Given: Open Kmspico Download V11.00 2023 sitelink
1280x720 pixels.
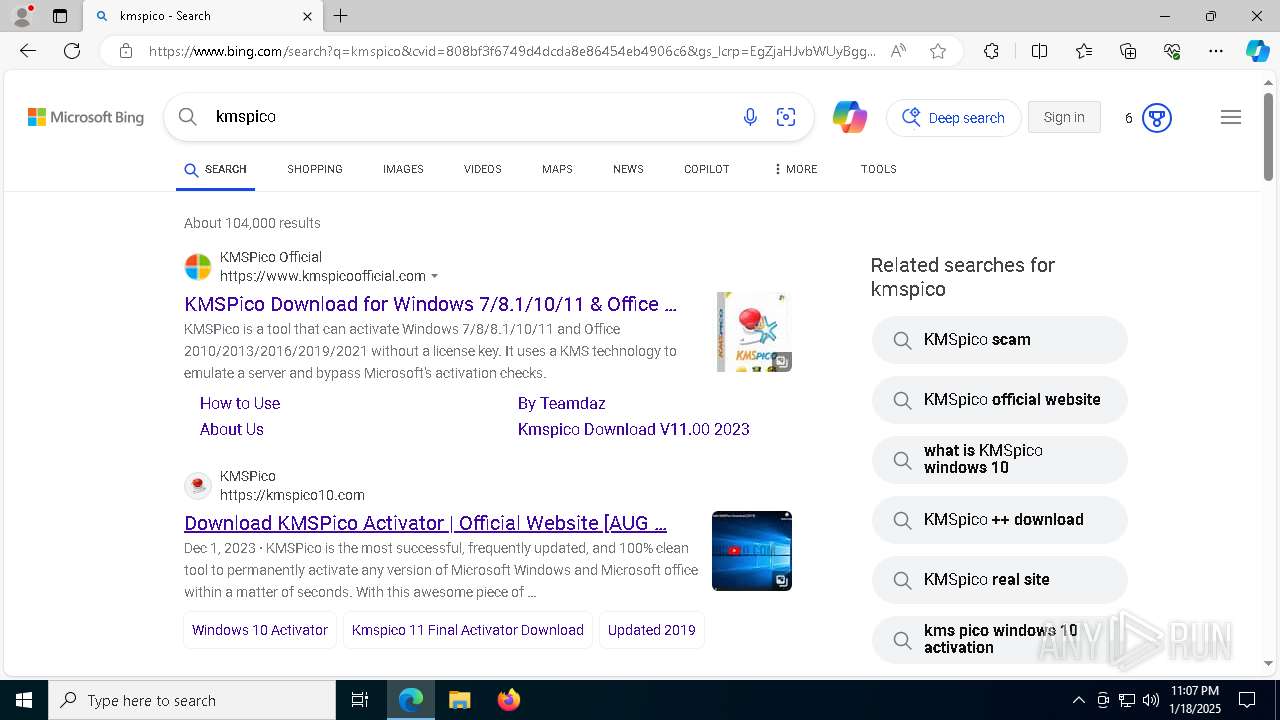Looking at the screenshot, I should [634, 429].
